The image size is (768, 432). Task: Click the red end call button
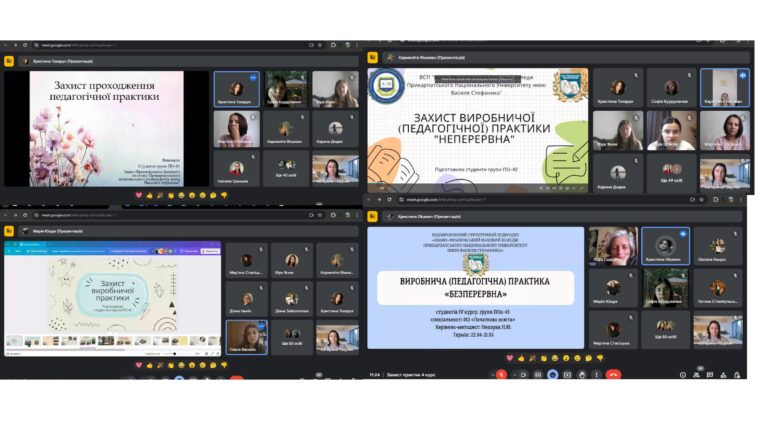(x=613, y=375)
